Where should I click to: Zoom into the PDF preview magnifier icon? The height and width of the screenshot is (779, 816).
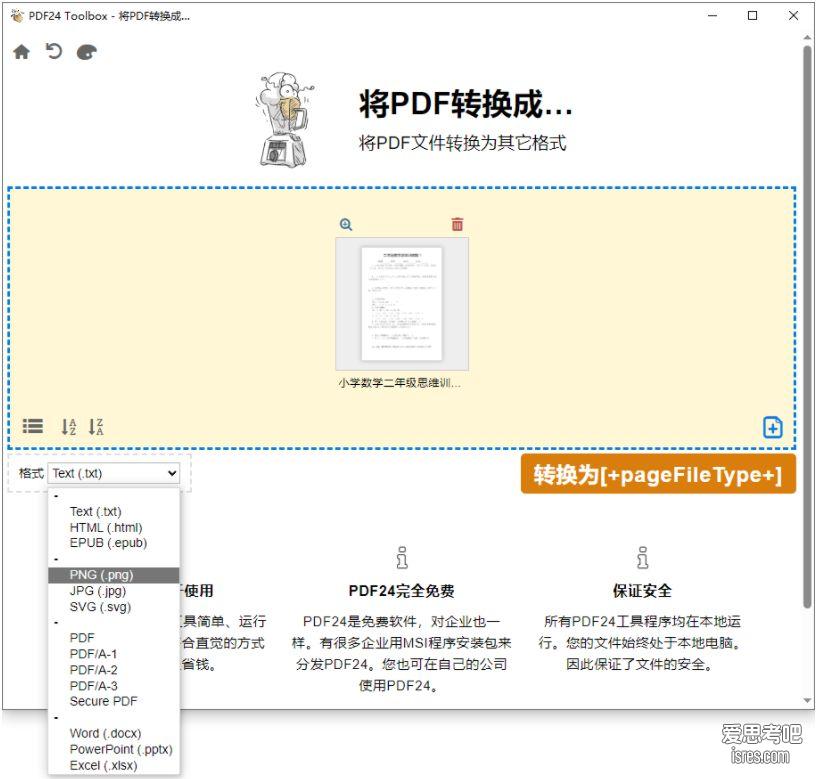pyautogui.click(x=346, y=224)
